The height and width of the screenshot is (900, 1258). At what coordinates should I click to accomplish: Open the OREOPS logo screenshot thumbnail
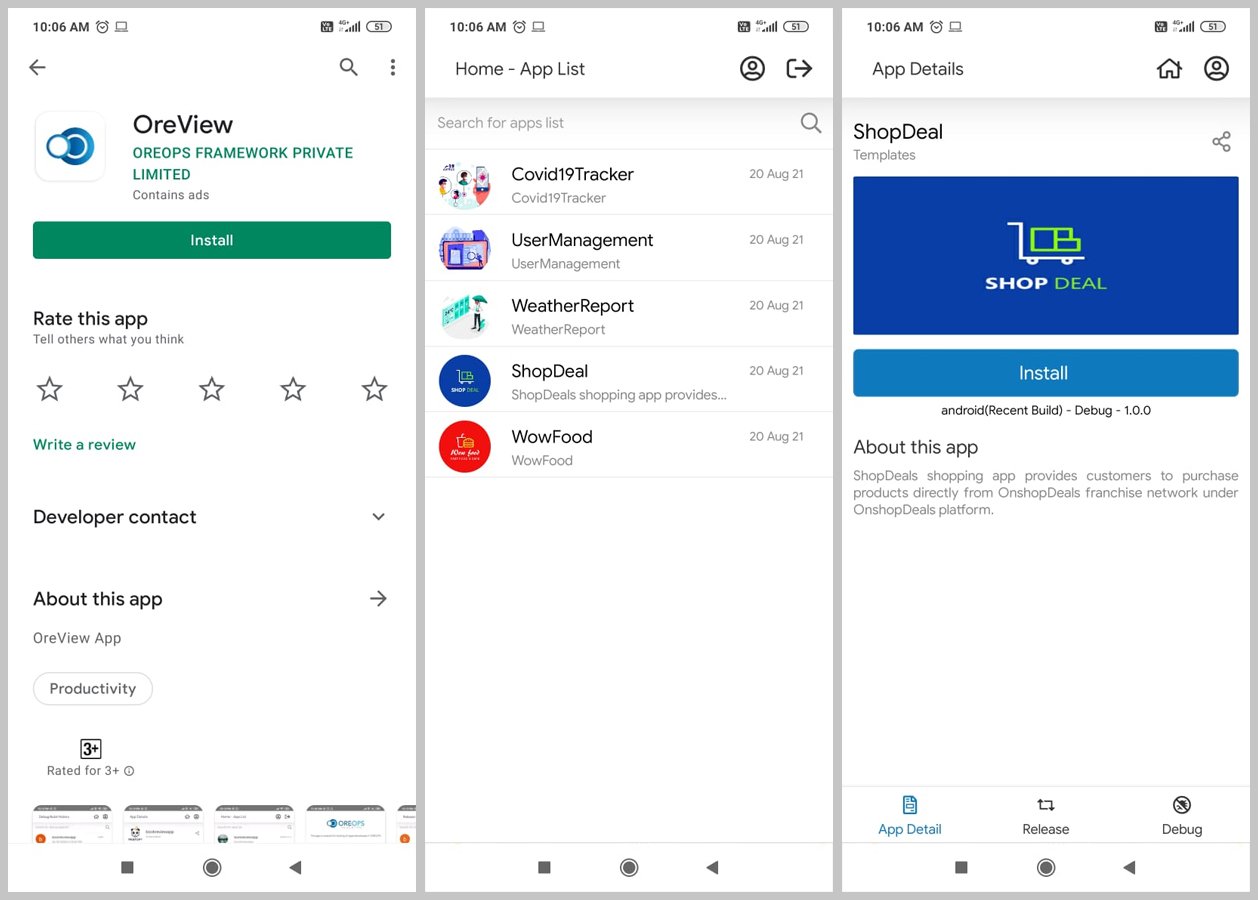click(345, 823)
